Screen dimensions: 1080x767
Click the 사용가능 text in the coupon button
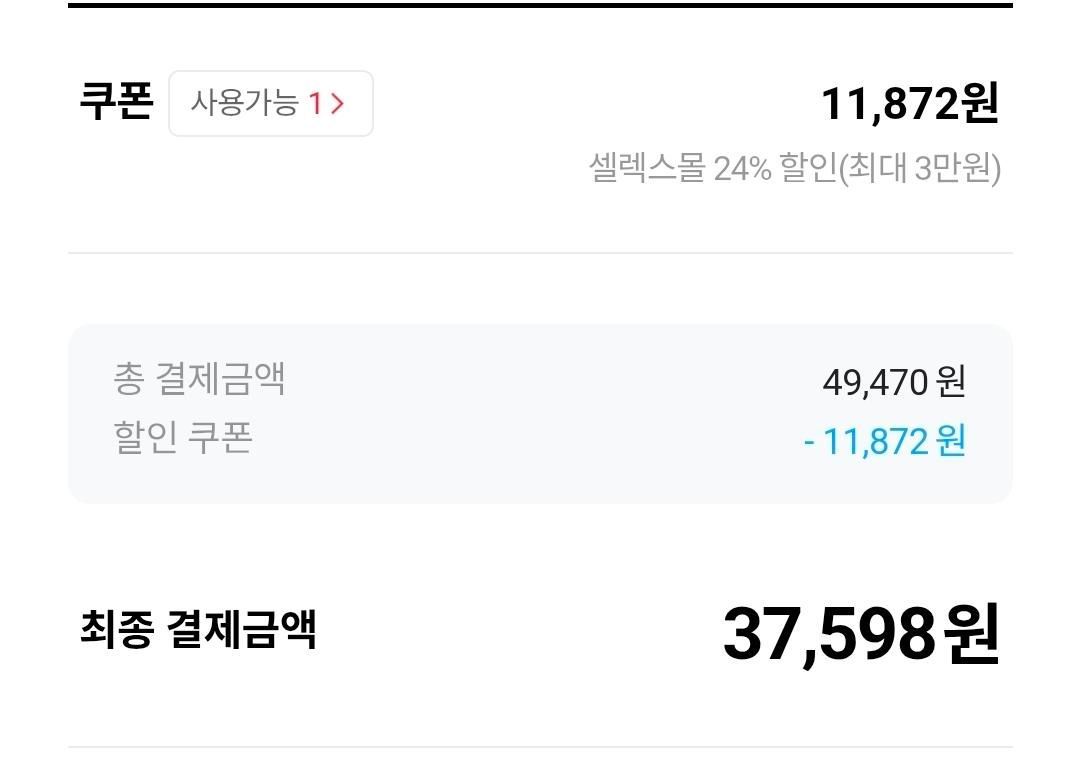(244, 103)
